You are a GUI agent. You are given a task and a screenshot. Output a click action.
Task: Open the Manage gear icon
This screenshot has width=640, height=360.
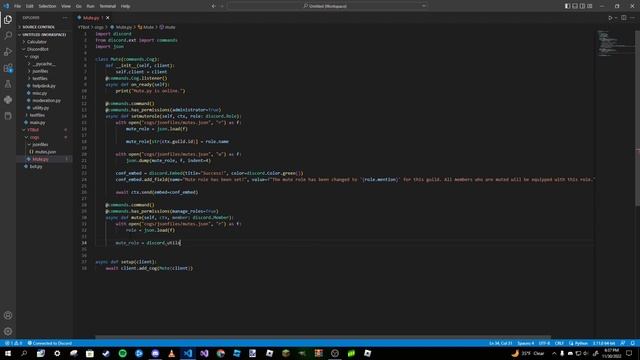point(8,331)
